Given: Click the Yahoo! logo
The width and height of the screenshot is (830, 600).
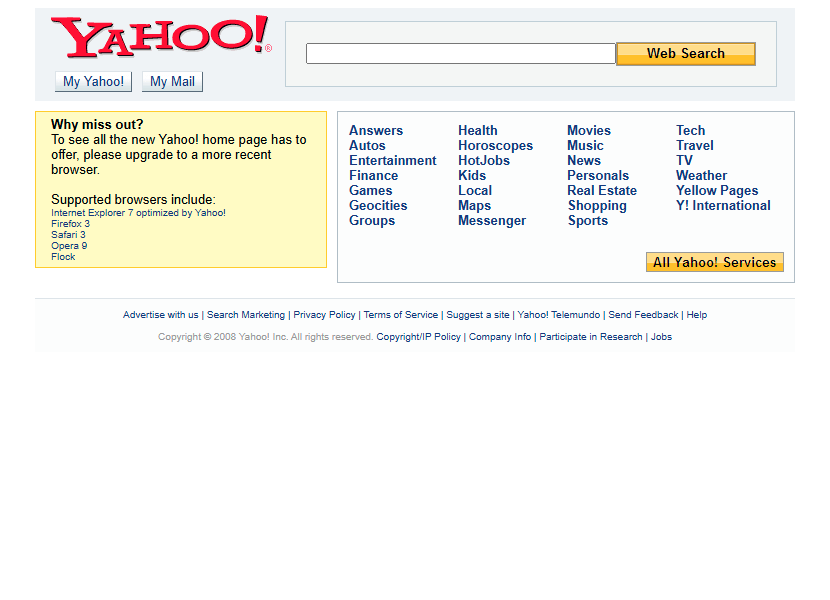Looking at the screenshot, I should point(161,36).
